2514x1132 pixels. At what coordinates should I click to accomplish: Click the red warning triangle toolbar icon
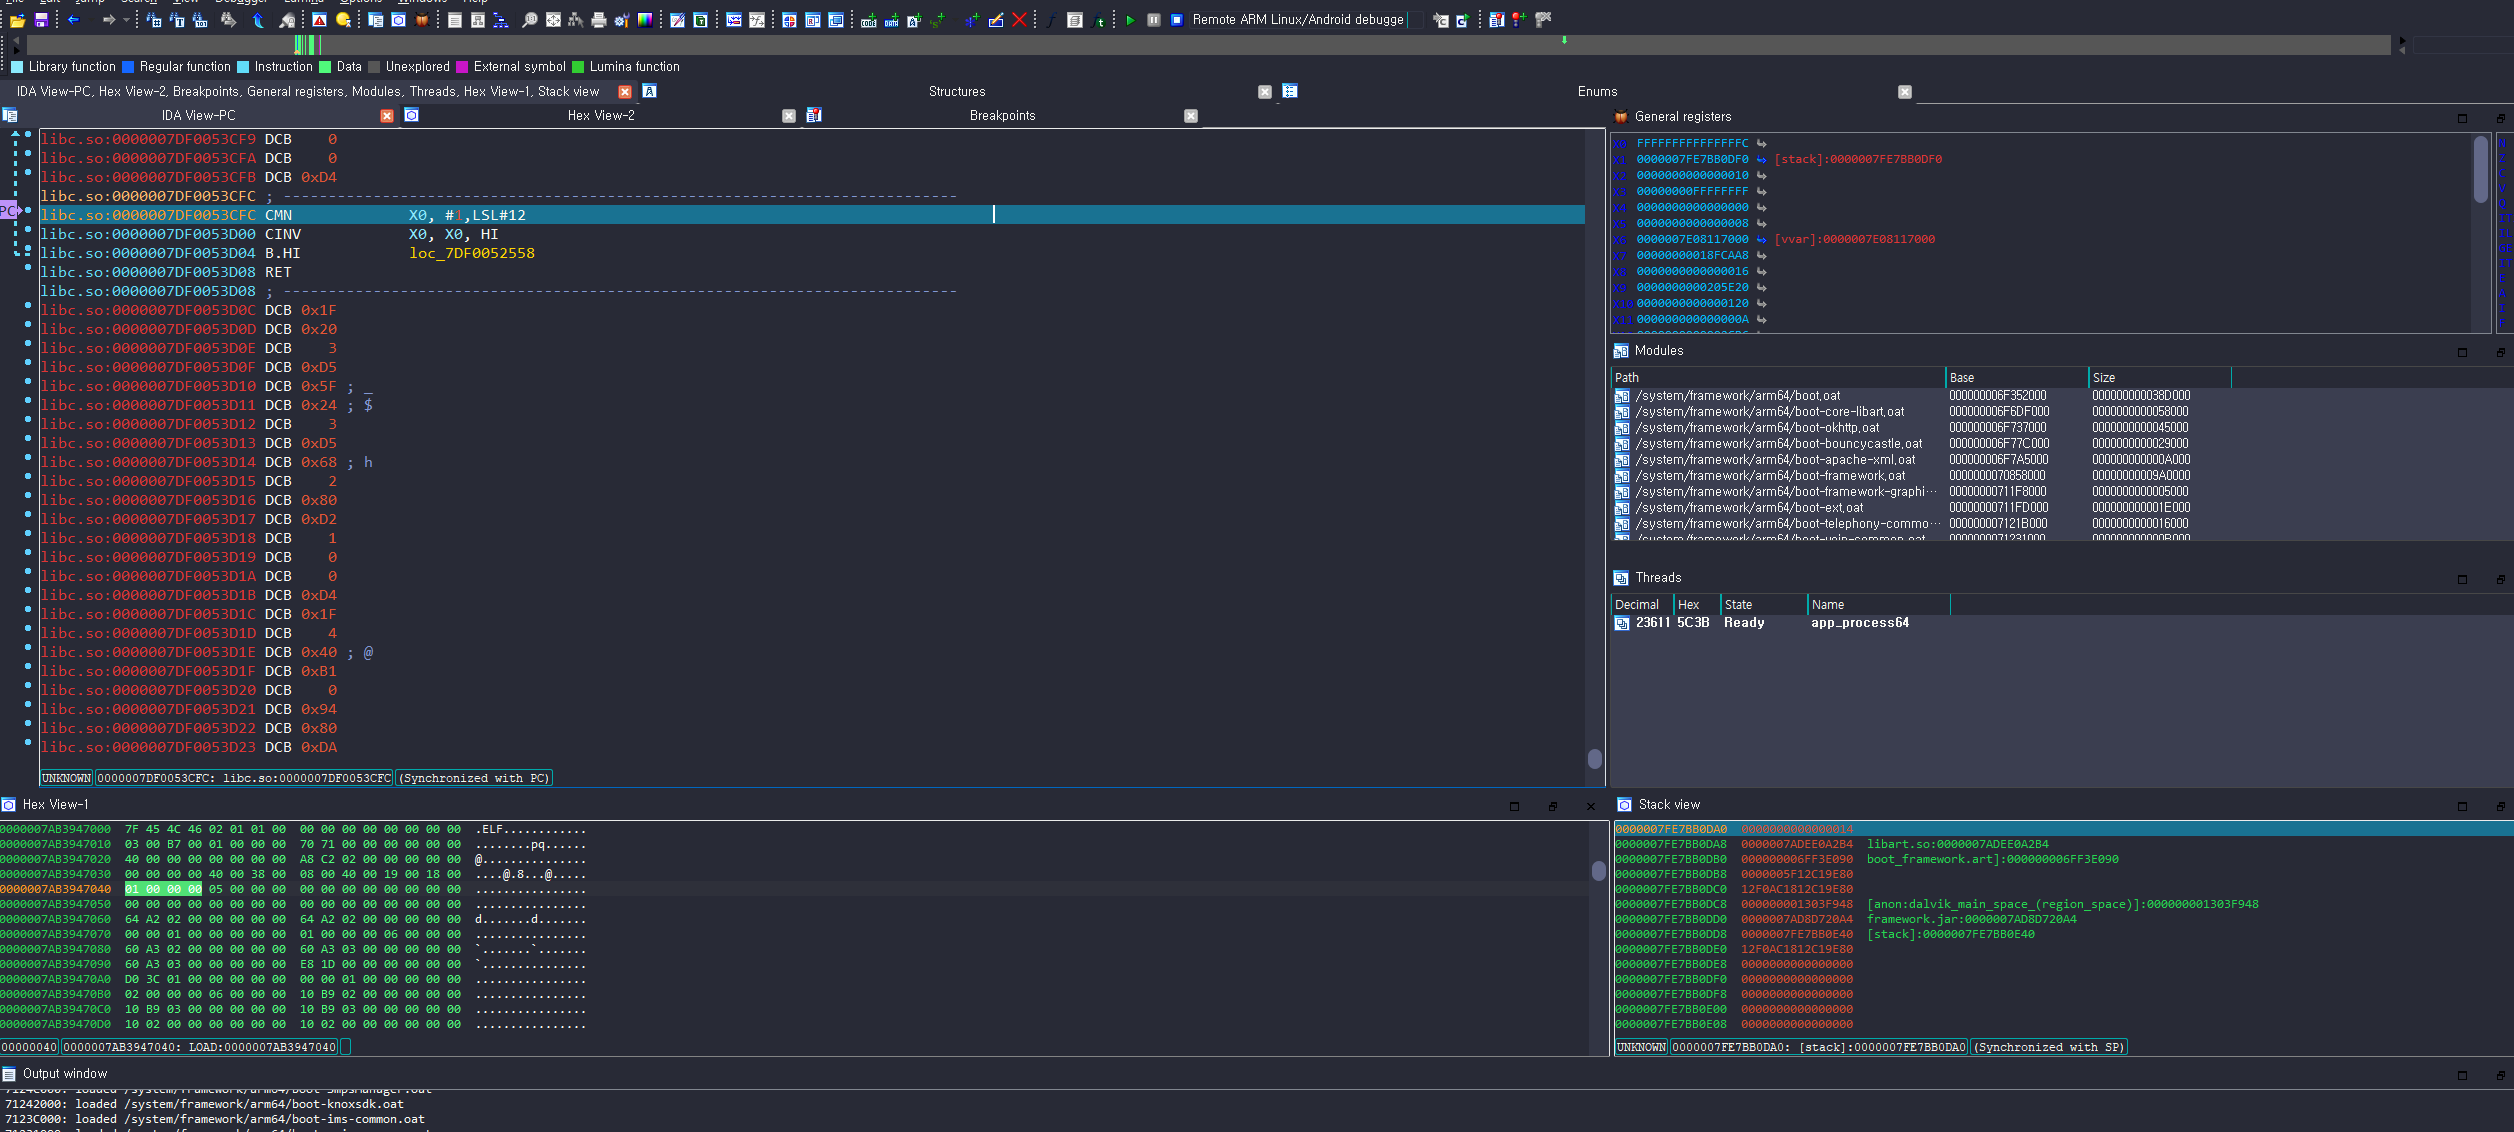tap(320, 20)
